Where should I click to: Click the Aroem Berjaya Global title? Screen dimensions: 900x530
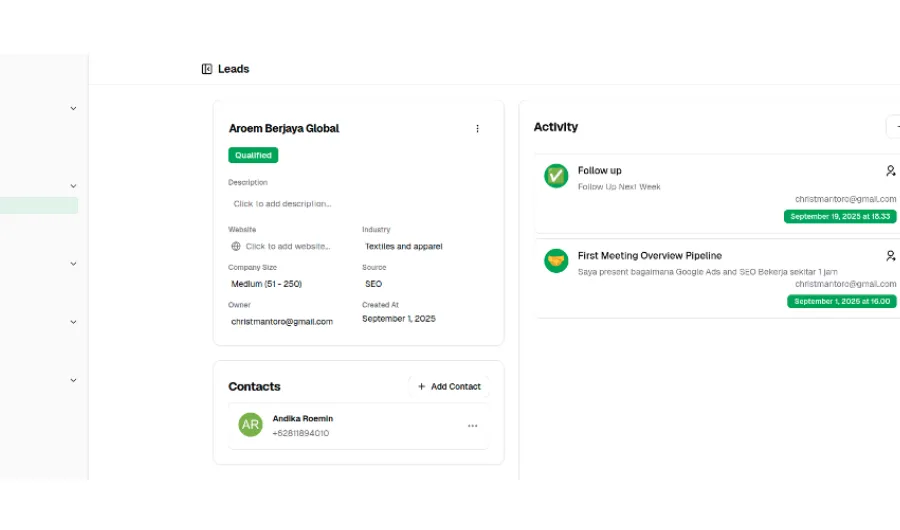[x=284, y=129]
